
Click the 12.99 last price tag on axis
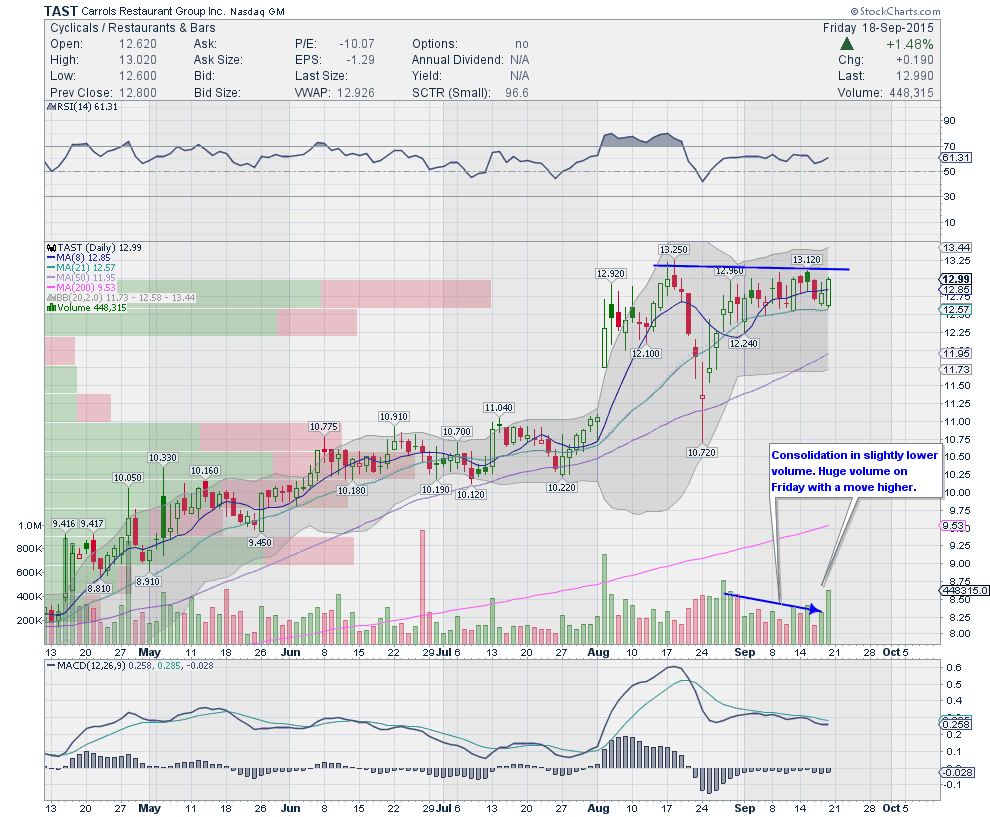(x=955, y=279)
